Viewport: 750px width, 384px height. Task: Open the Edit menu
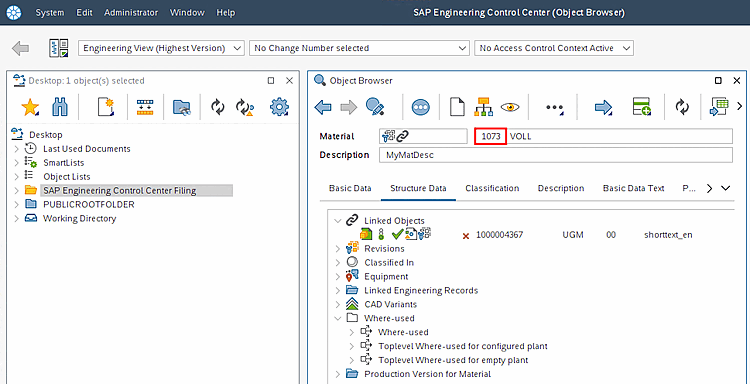(84, 12)
